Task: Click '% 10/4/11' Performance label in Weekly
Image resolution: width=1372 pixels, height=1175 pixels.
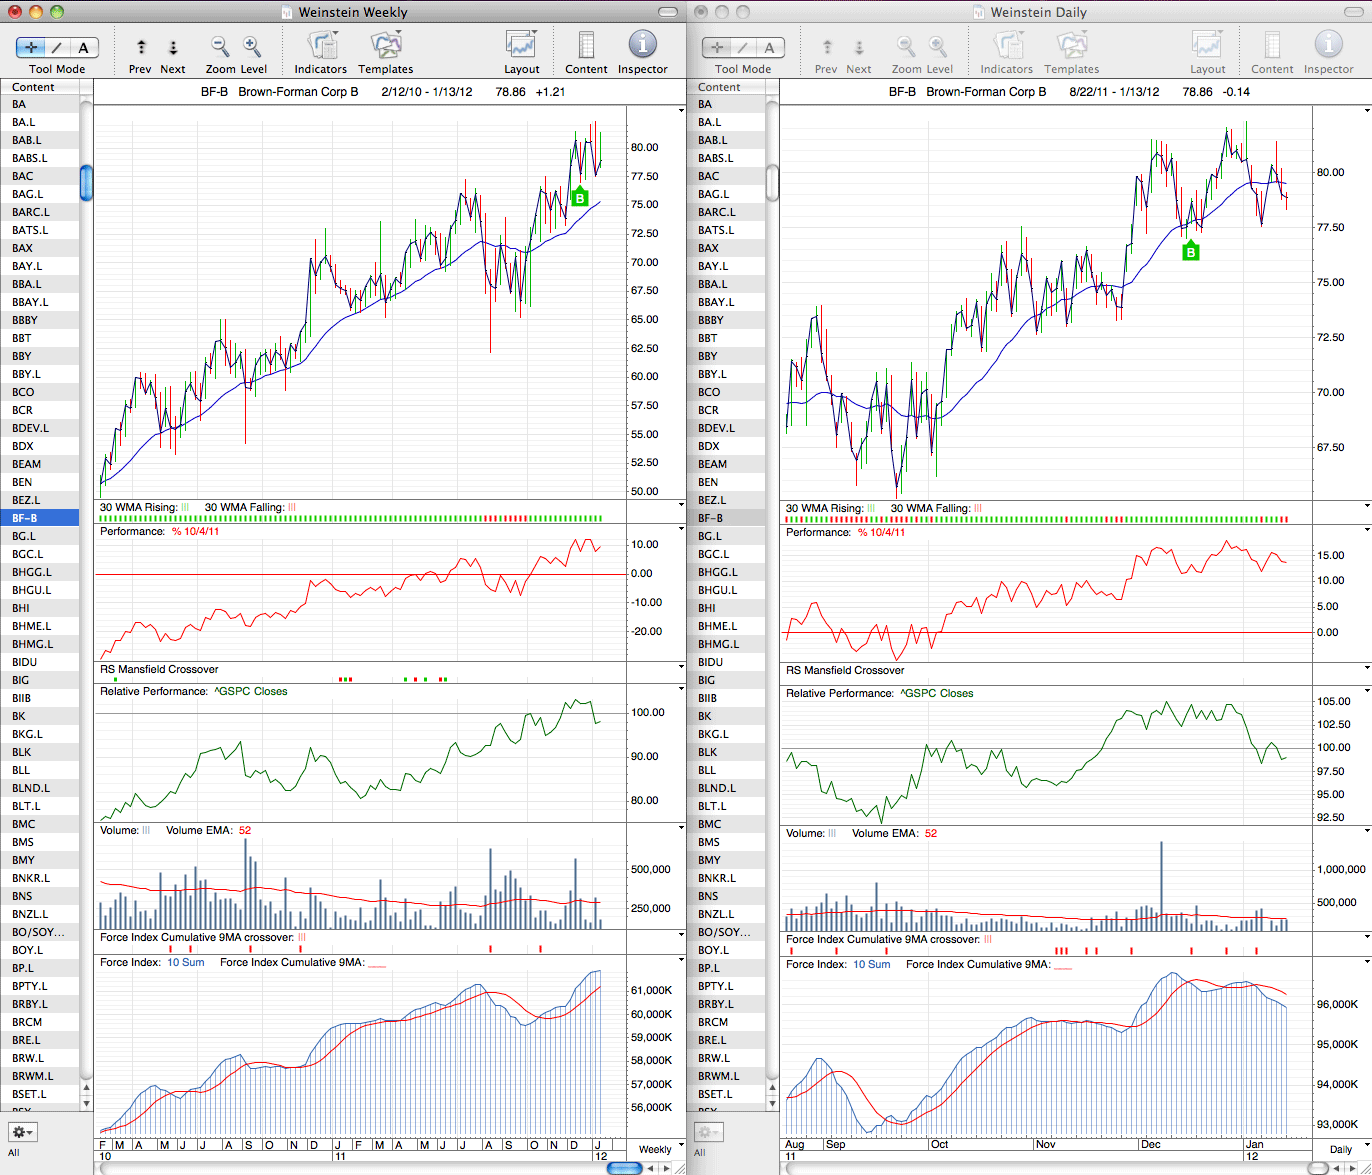Action: pos(195,531)
